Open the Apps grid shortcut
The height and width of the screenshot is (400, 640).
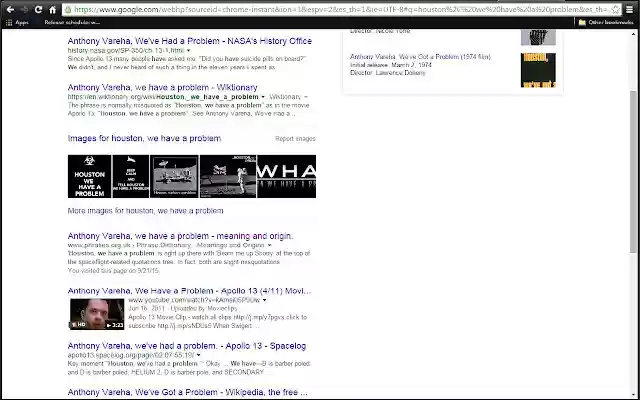click(17, 22)
